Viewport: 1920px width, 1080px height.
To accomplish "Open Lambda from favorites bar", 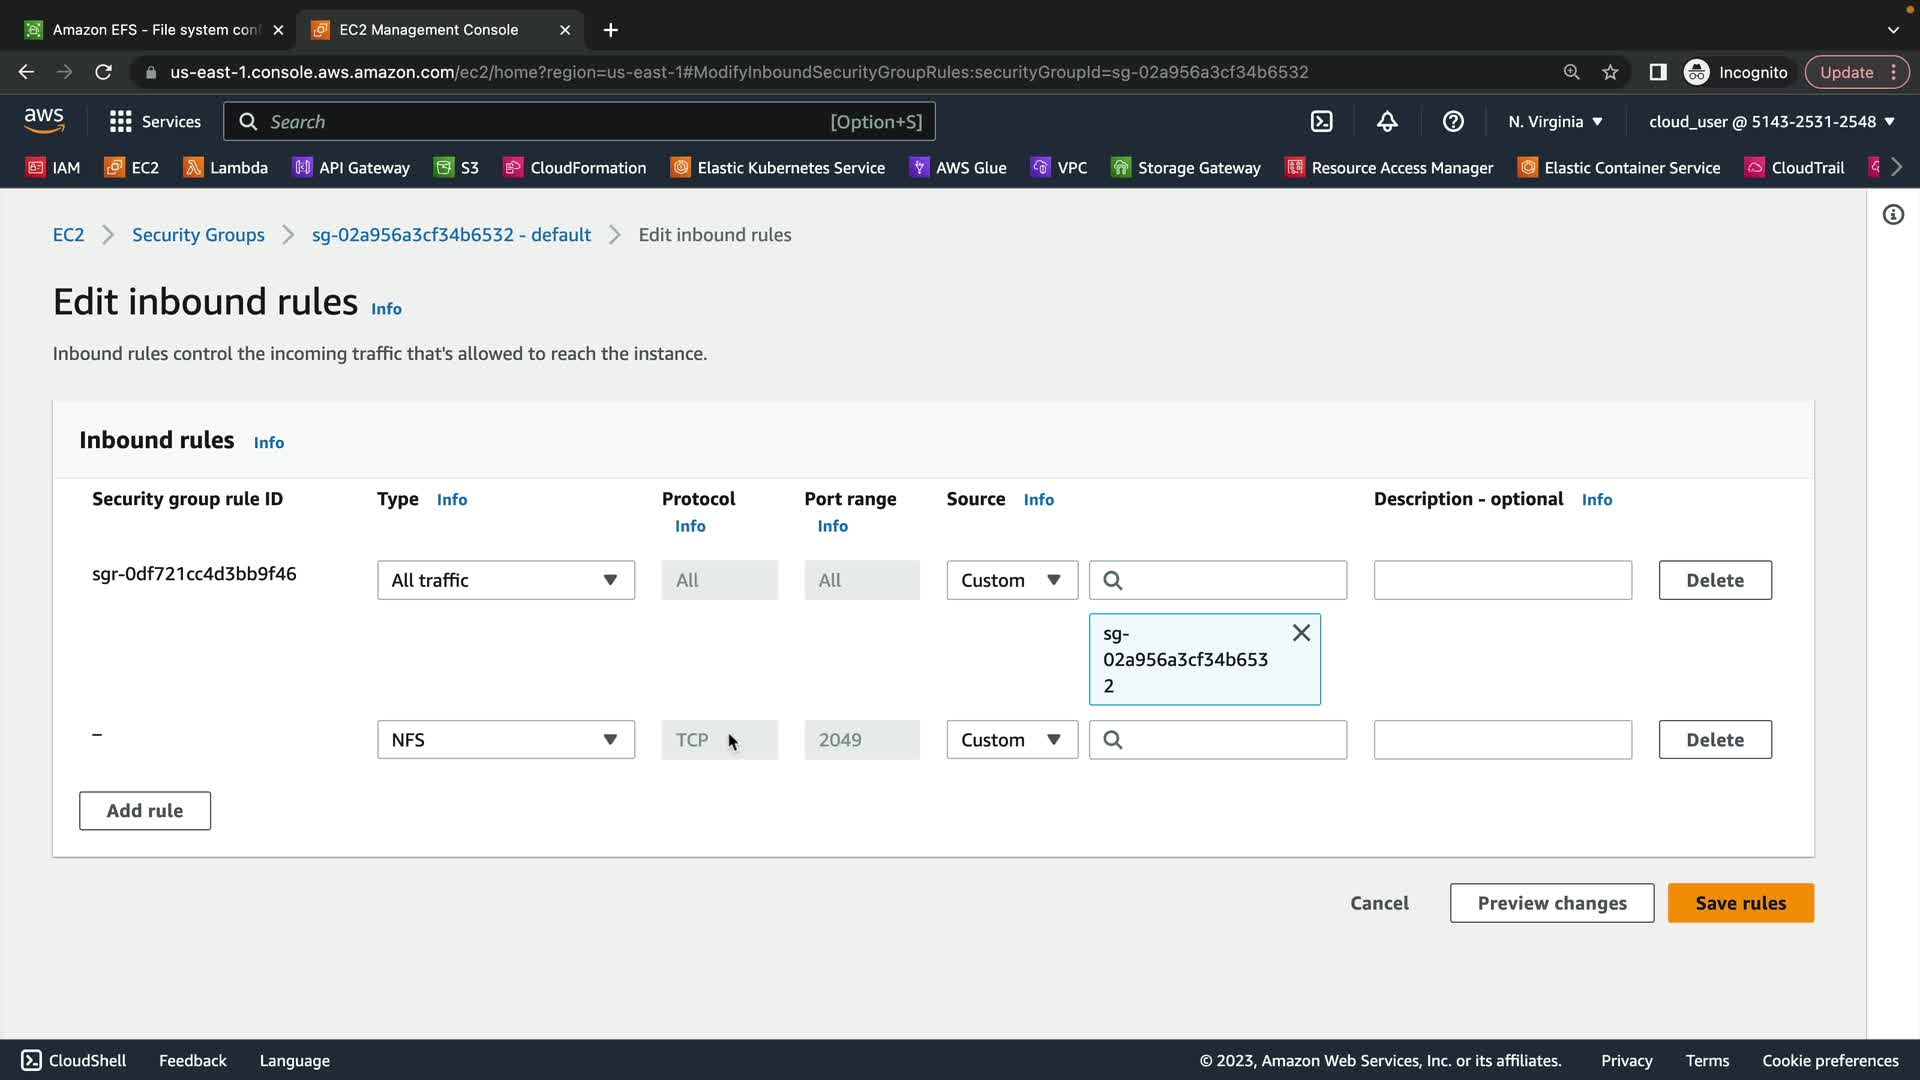I will [226, 167].
